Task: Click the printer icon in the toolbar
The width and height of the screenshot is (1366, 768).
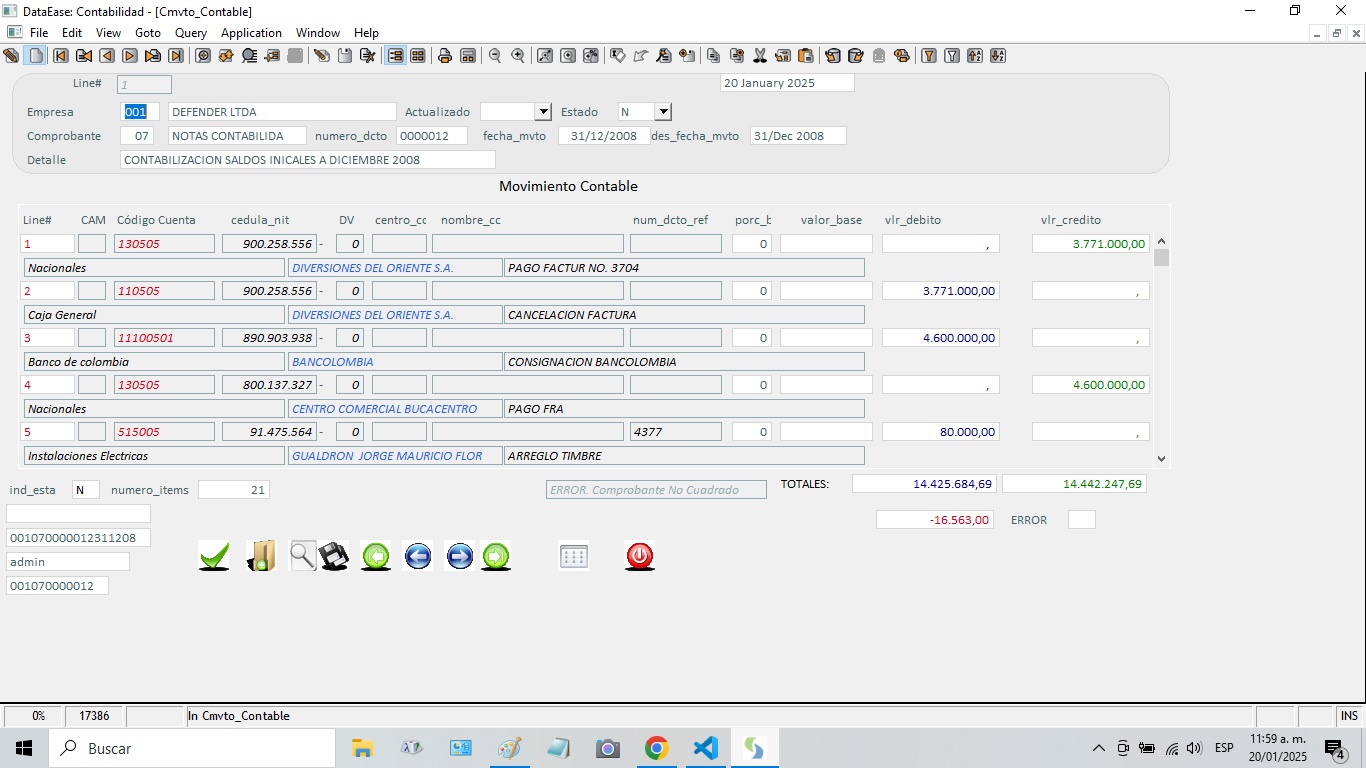Action: [445, 56]
